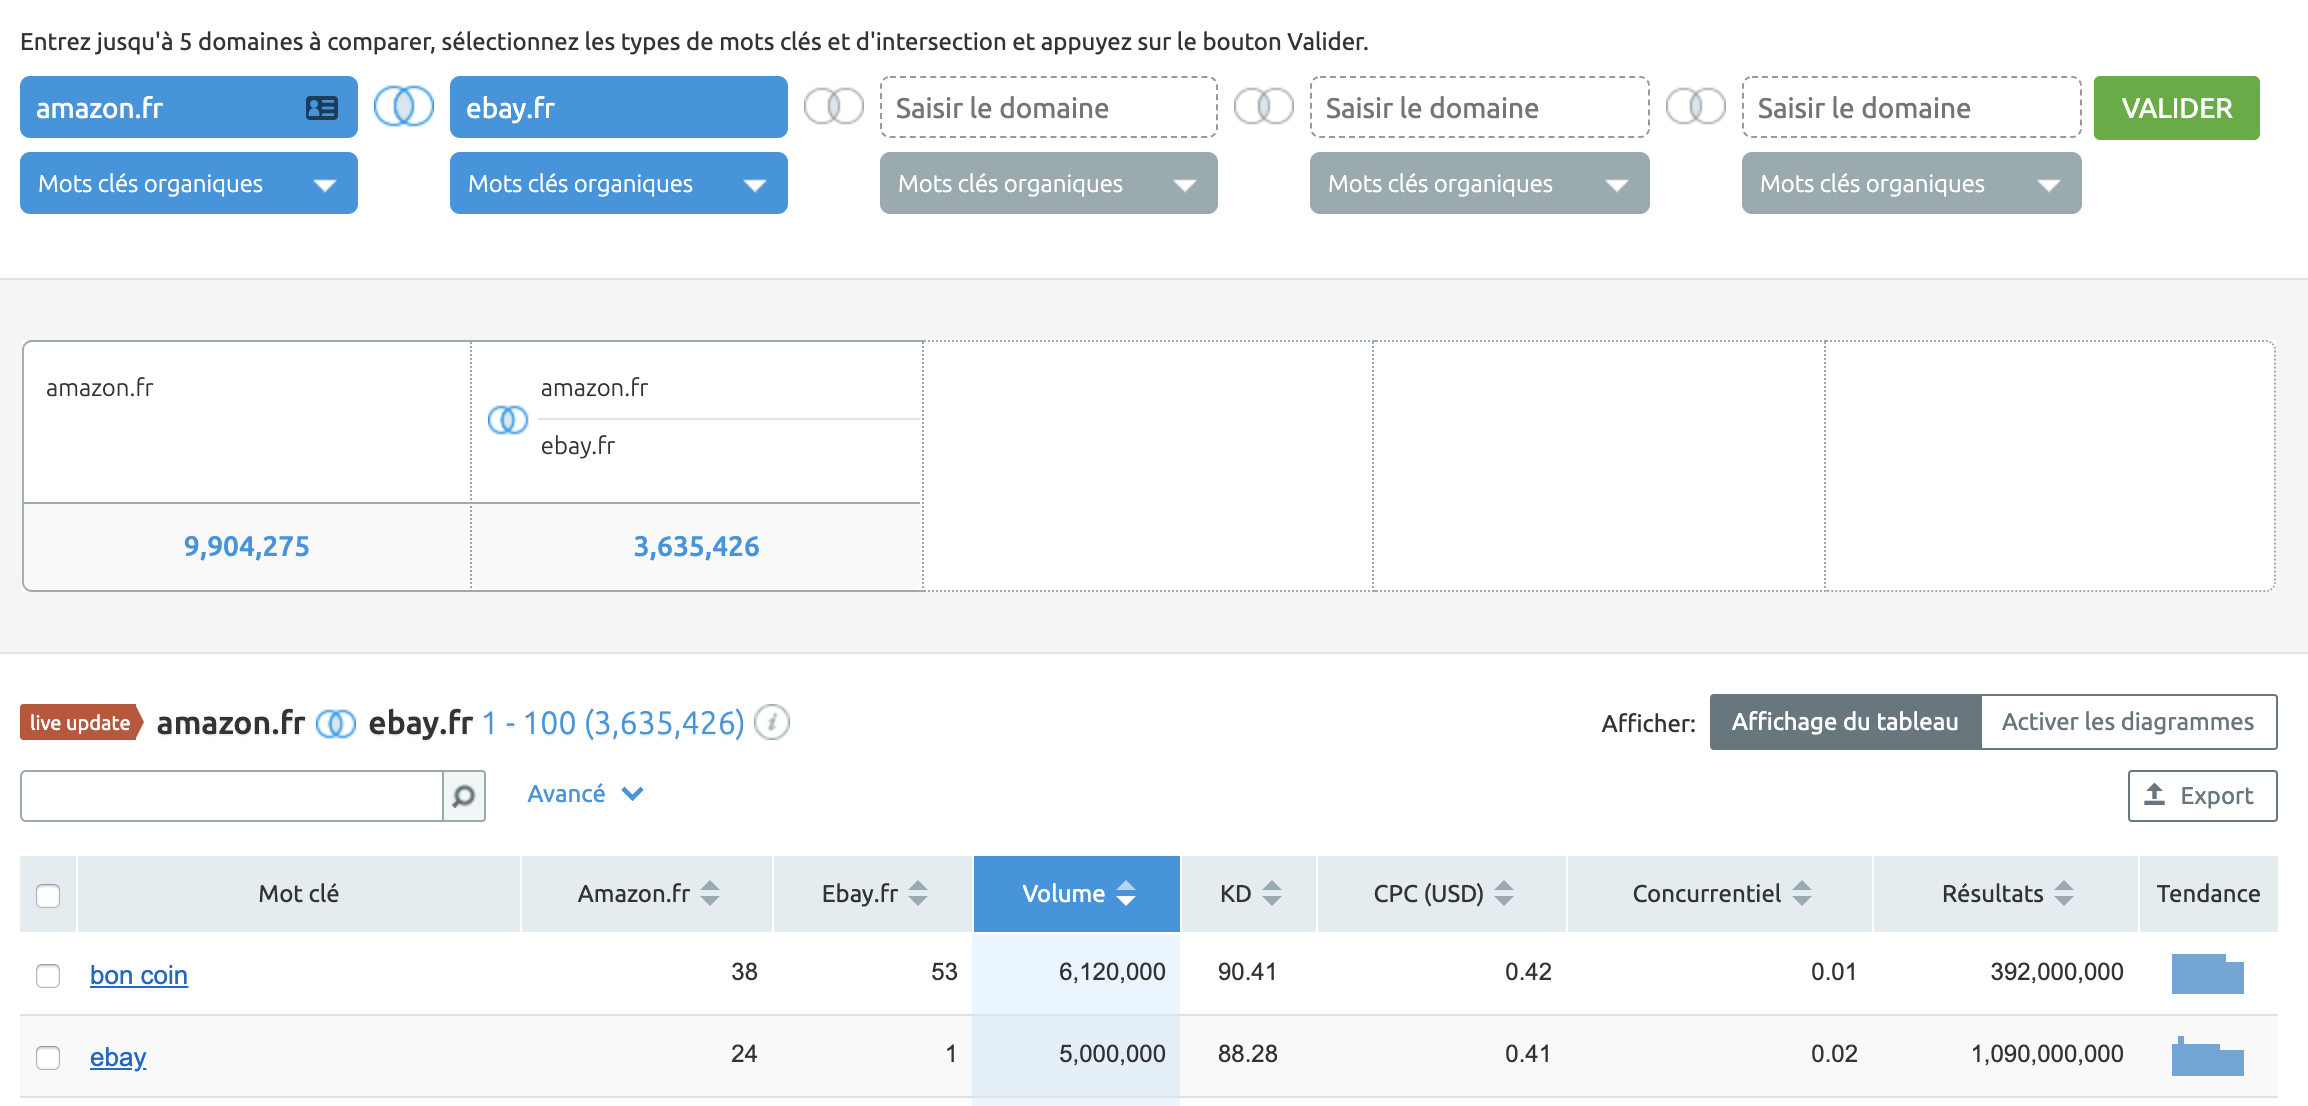The width and height of the screenshot is (2308, 1106).
Task: Click the magnifier search icon in filter box
Action: pyautogui.click(x=464, y=796)
